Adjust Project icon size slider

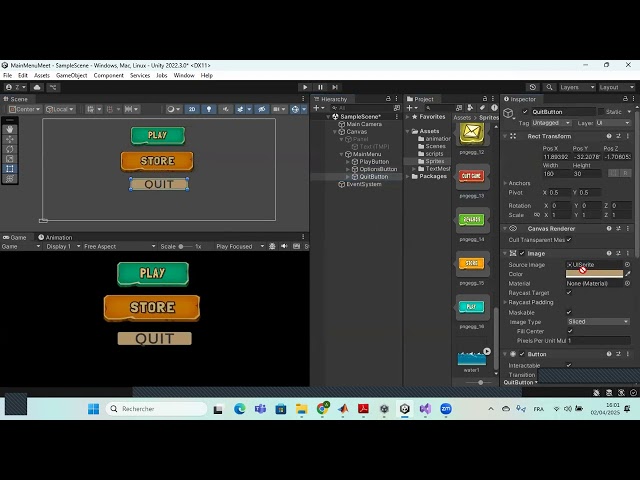478,382
